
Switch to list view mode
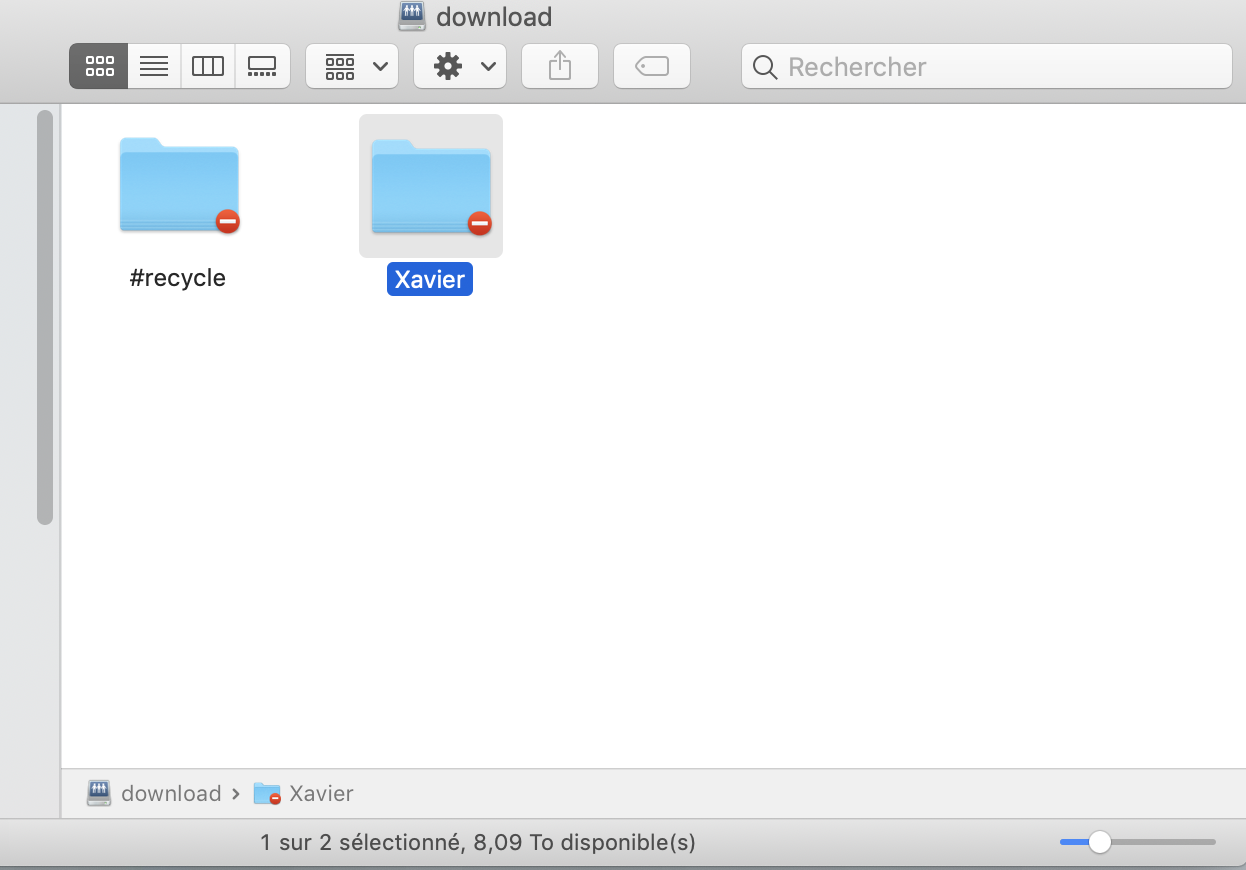pyautogui.click(x=154, y=66)
